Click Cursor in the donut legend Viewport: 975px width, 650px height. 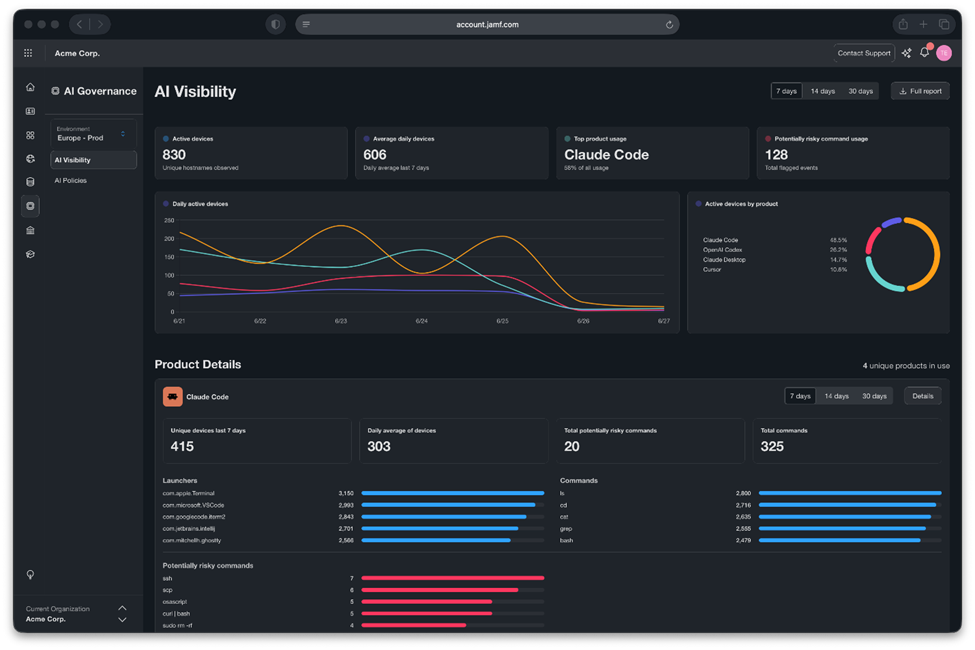point(712,270)
